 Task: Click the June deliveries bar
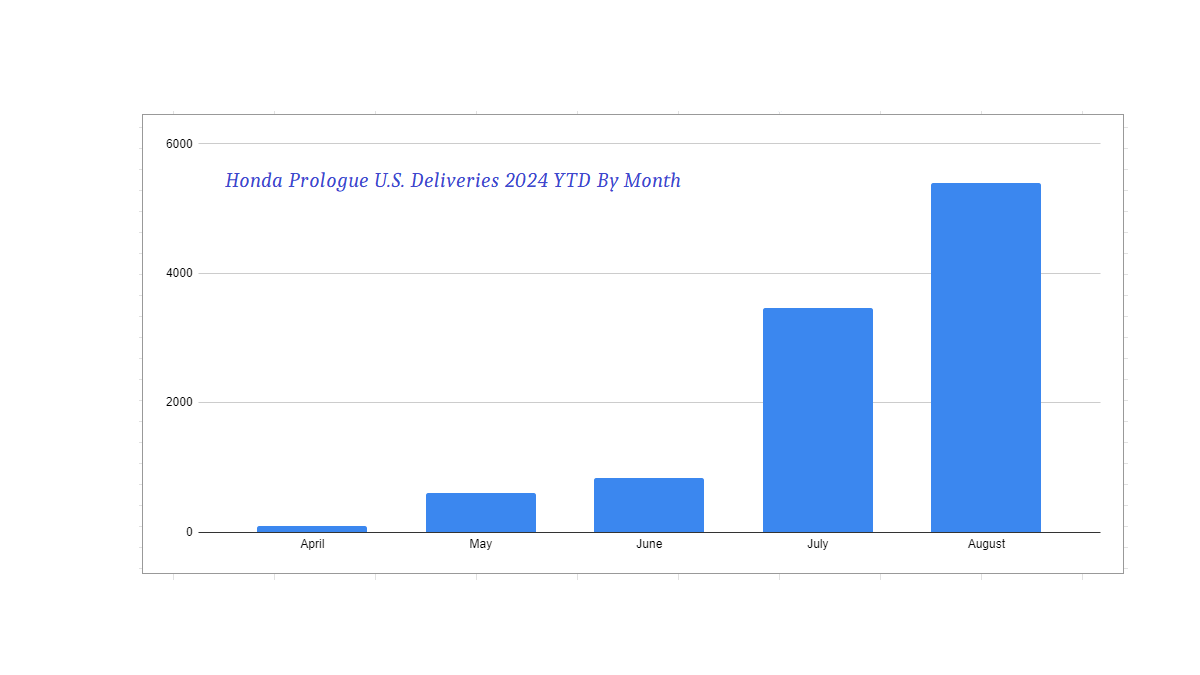point(648,505)
